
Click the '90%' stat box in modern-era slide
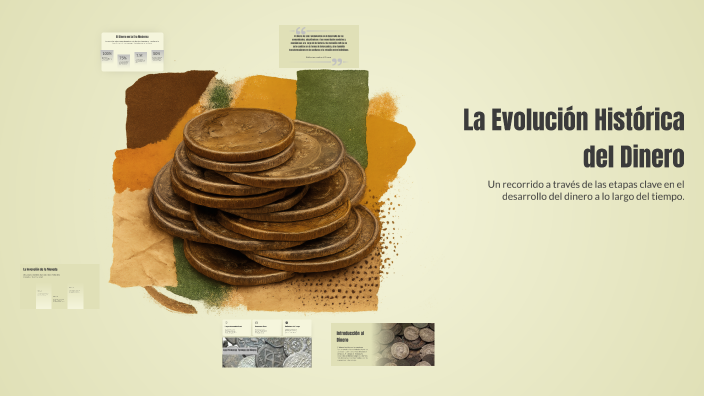point(157,56)
